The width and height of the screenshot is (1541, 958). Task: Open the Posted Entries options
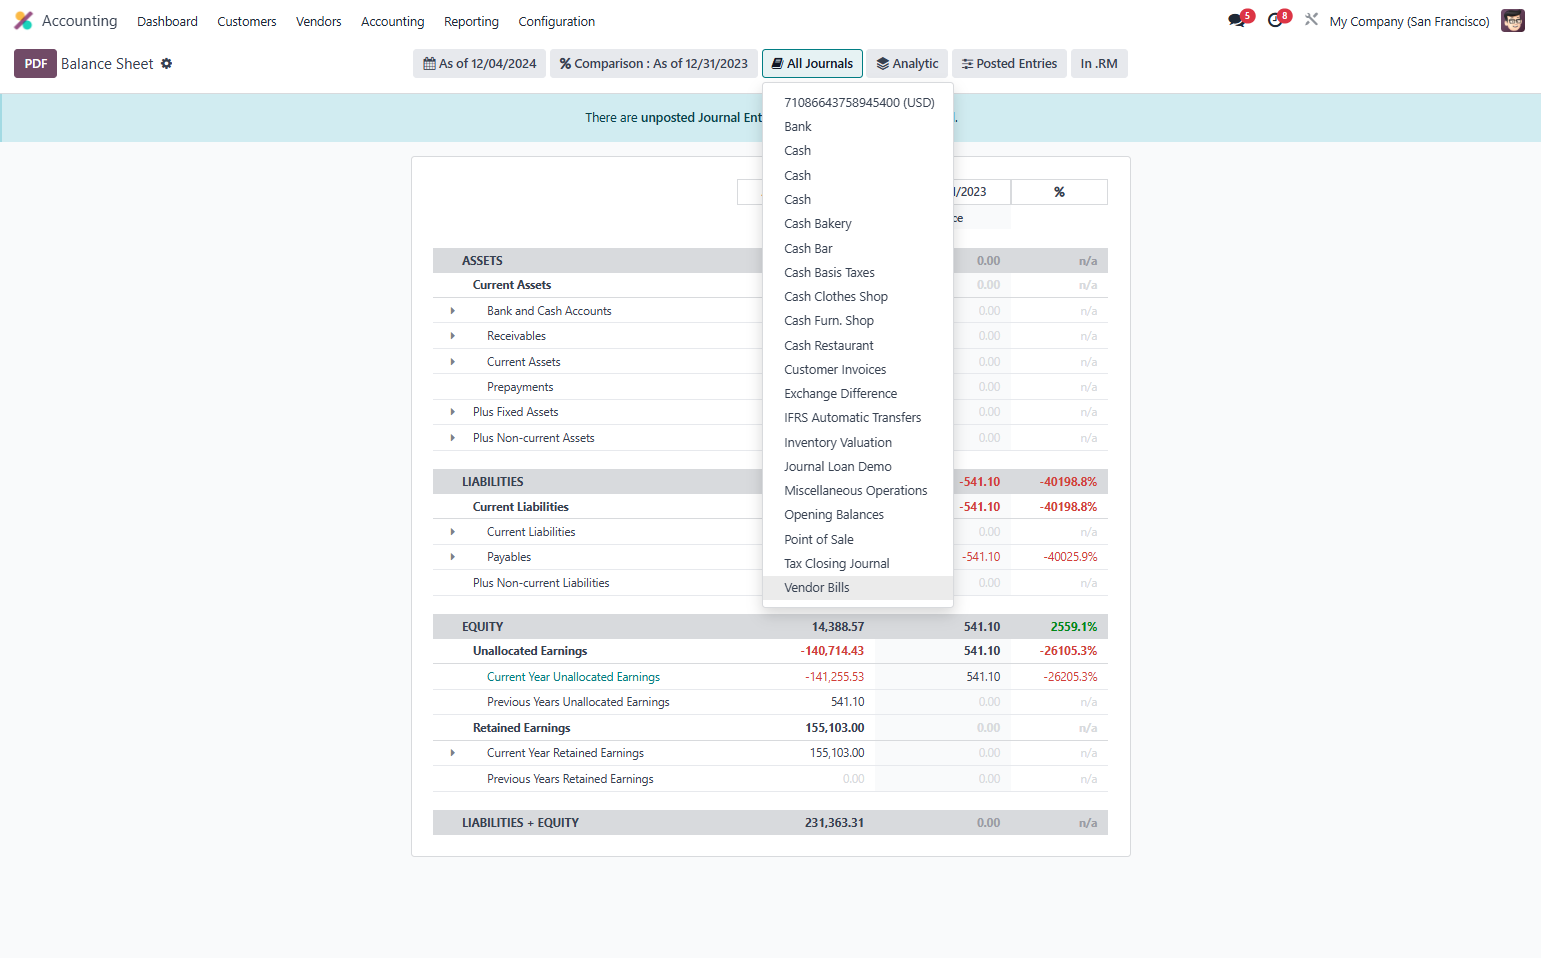[x=1009, y=63]
